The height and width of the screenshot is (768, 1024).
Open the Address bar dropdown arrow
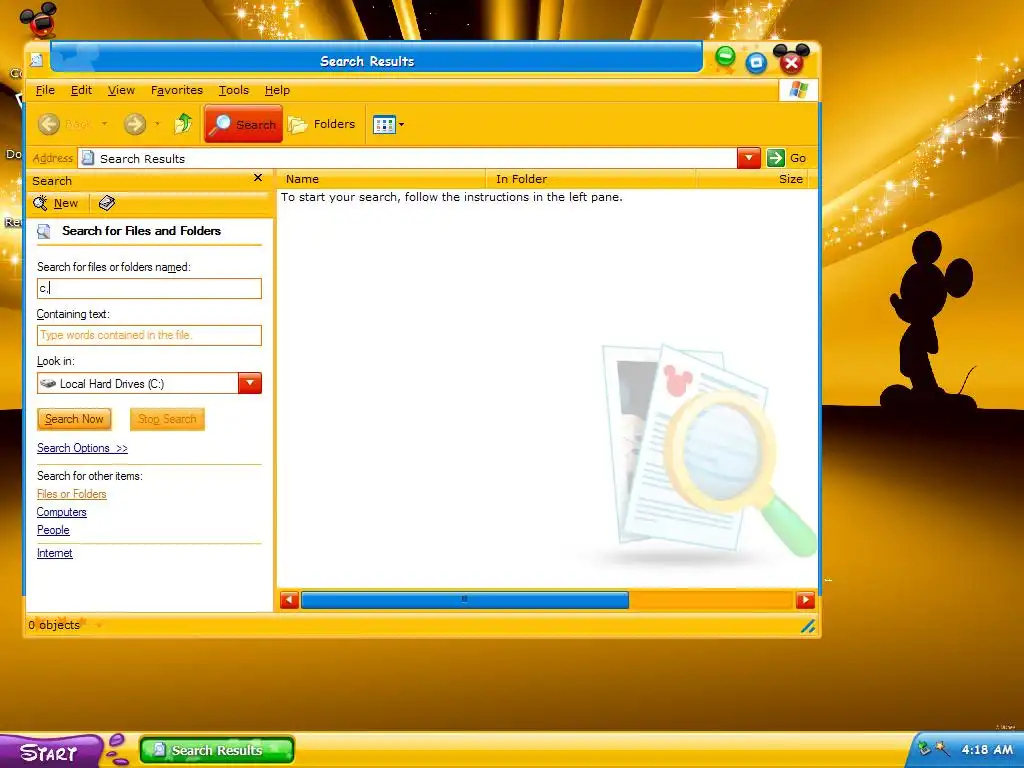click(x=748, y=158)
